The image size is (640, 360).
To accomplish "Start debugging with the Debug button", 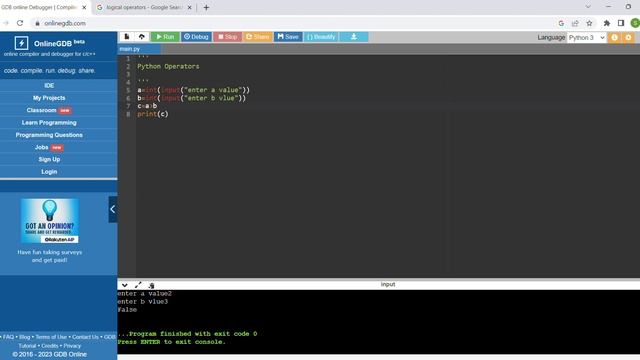I will point(196,37).
